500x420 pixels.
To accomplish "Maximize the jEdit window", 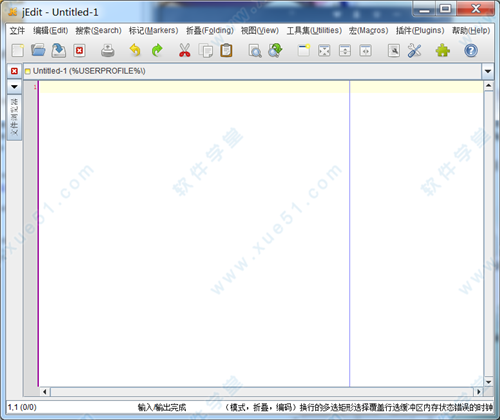I will (x=446, y=9).
